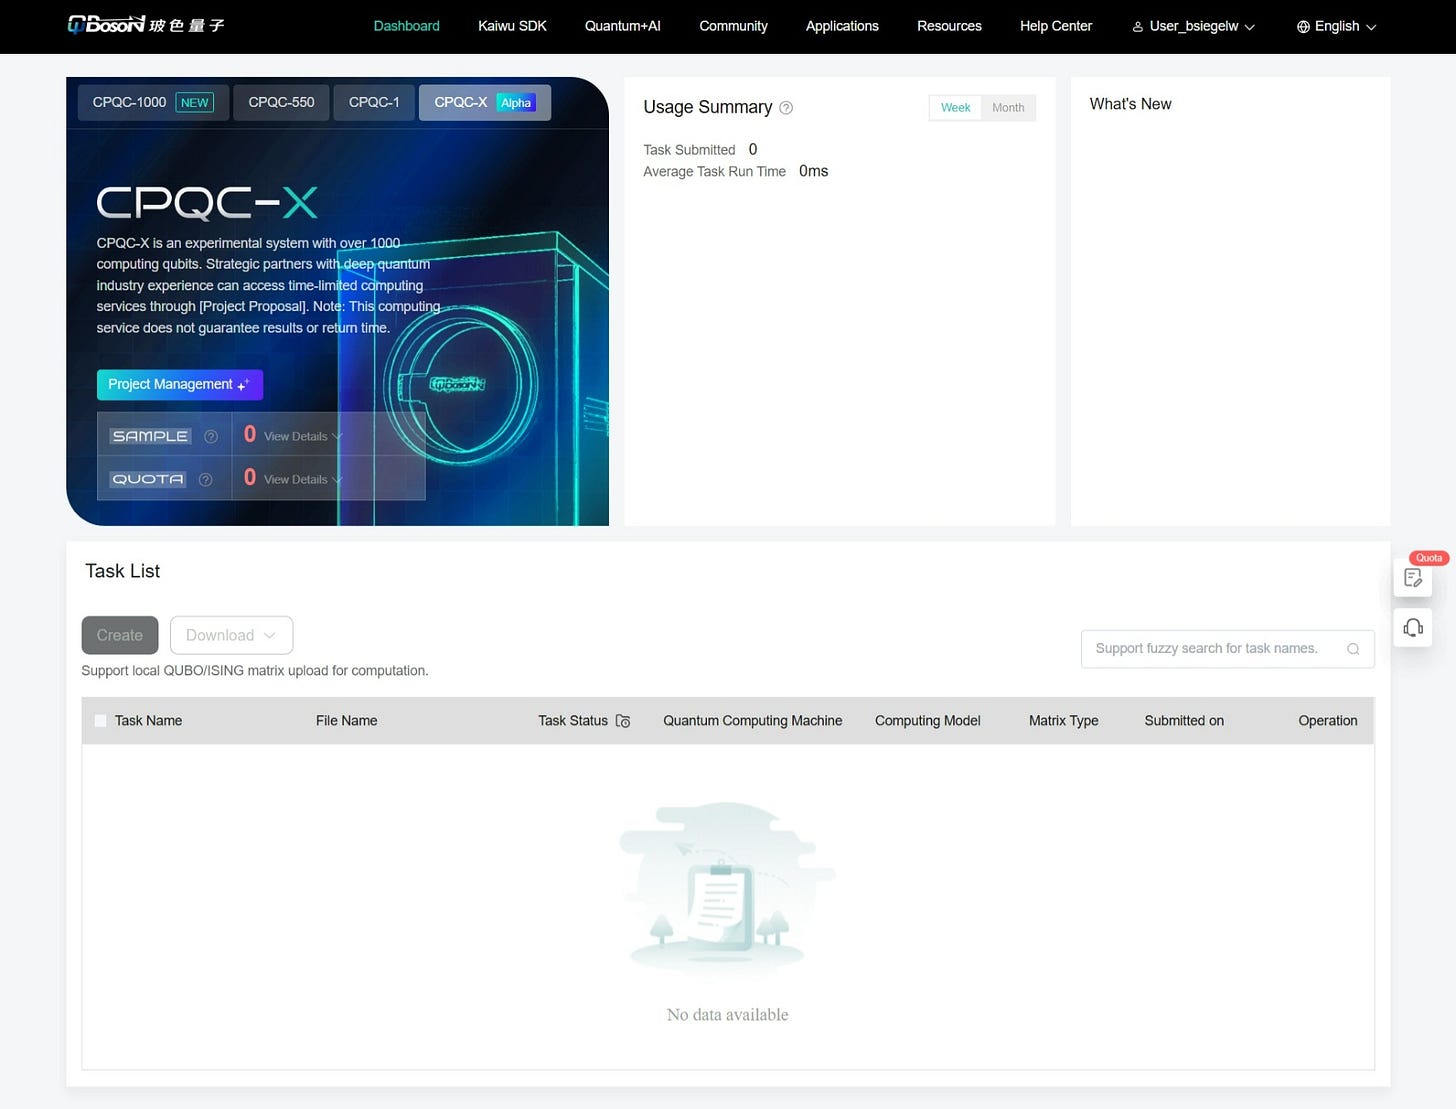Open the Usage Summary help icon
Screen dimensions: 1456x1109
coord(786,108)
